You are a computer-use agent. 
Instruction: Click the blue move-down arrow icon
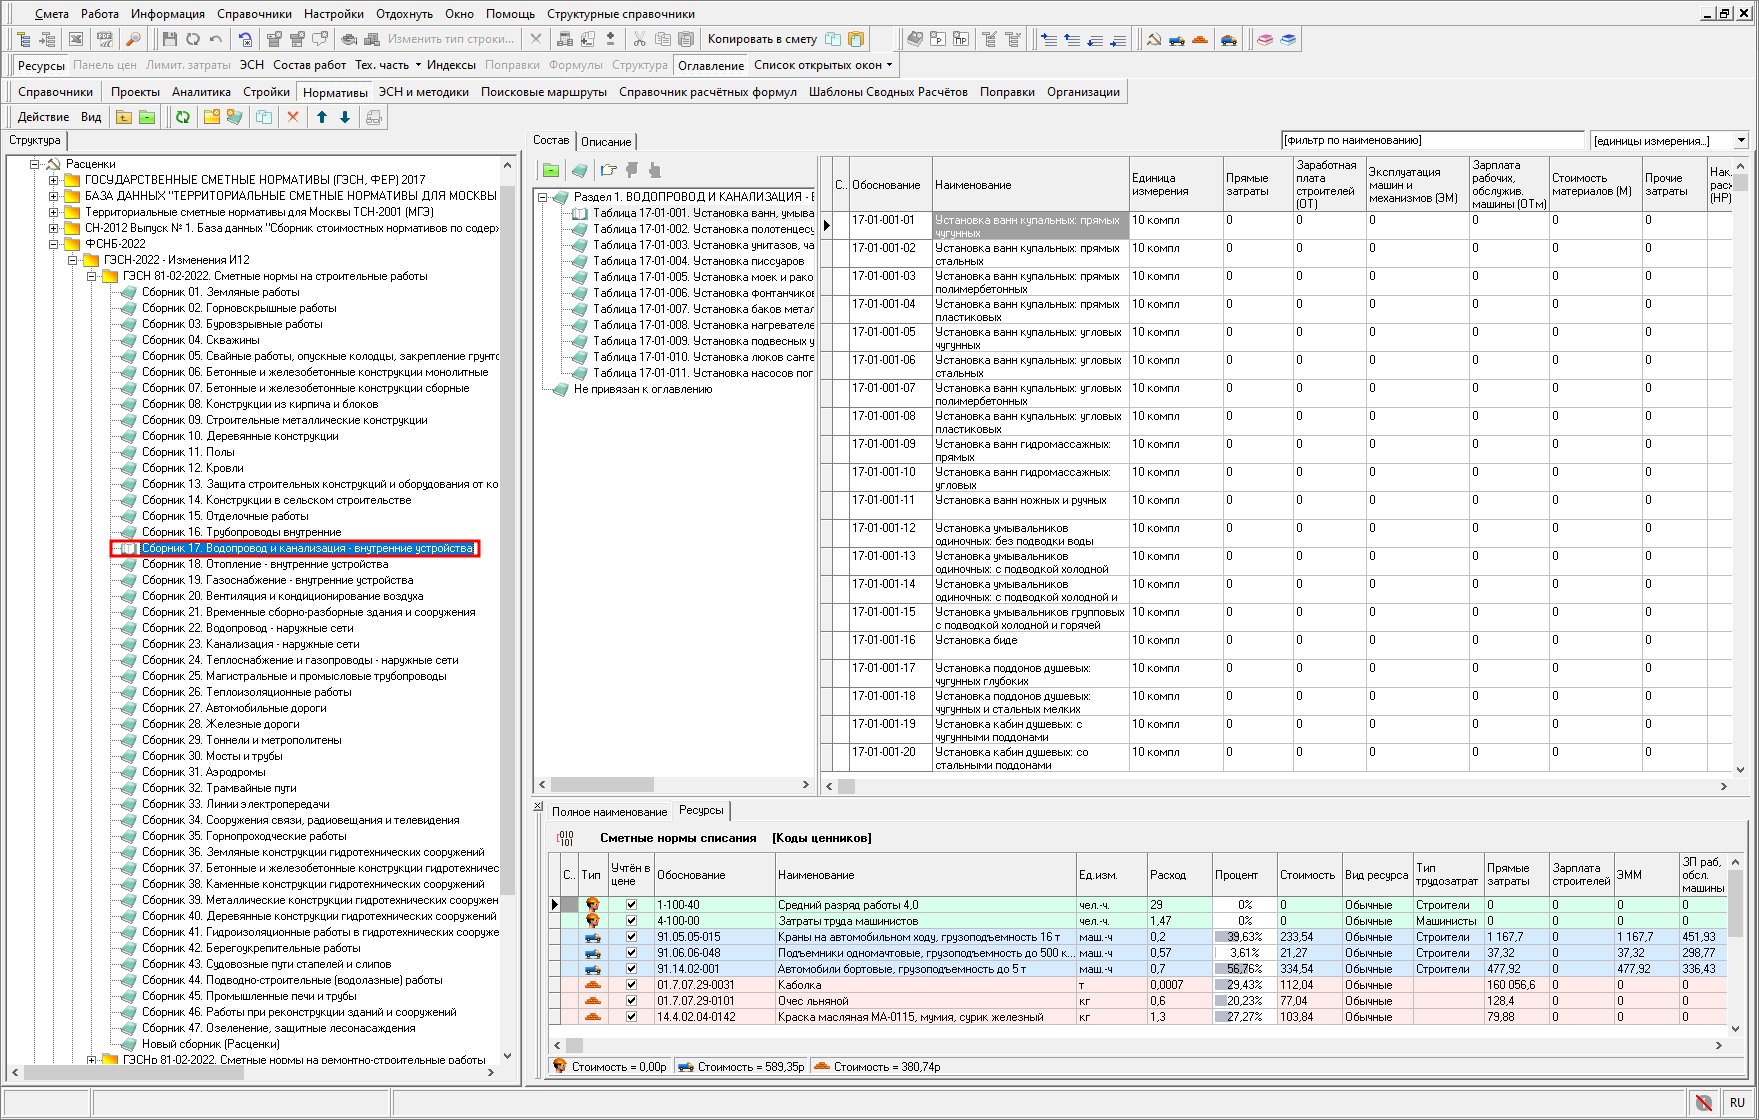click(x=345, y=117)
